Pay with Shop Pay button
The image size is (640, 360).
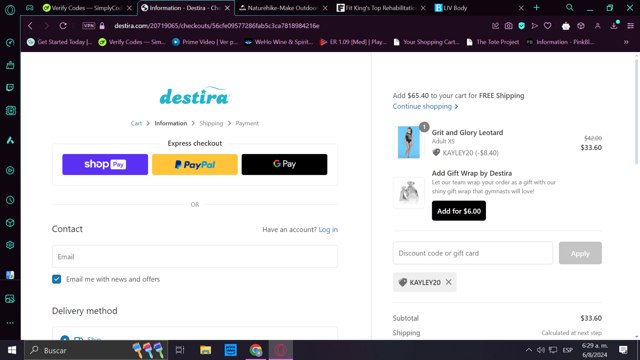pos(105,164)
